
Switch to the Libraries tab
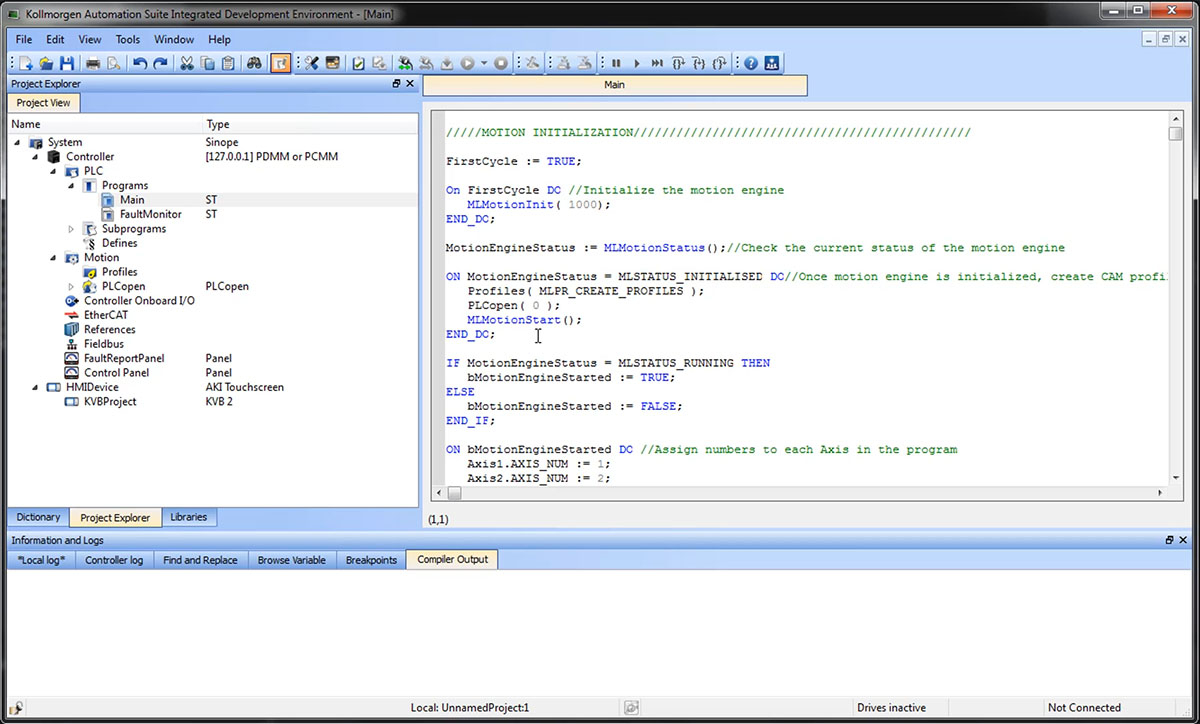pos(189,517)
